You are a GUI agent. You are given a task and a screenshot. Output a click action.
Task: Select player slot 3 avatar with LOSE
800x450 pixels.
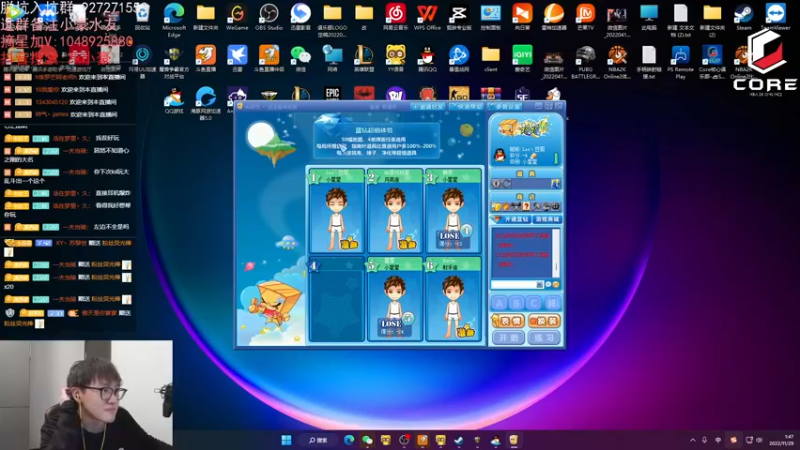click(x=453, y=211)
